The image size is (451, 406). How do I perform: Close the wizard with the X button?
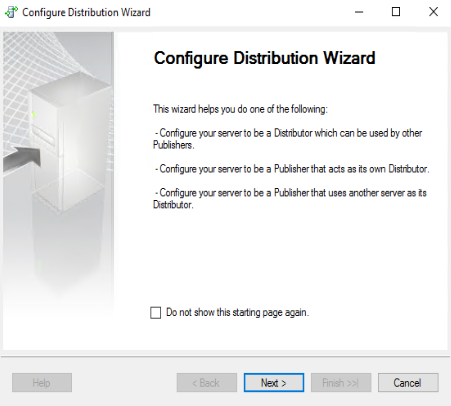pyautogui.click(x=433, y=12)
